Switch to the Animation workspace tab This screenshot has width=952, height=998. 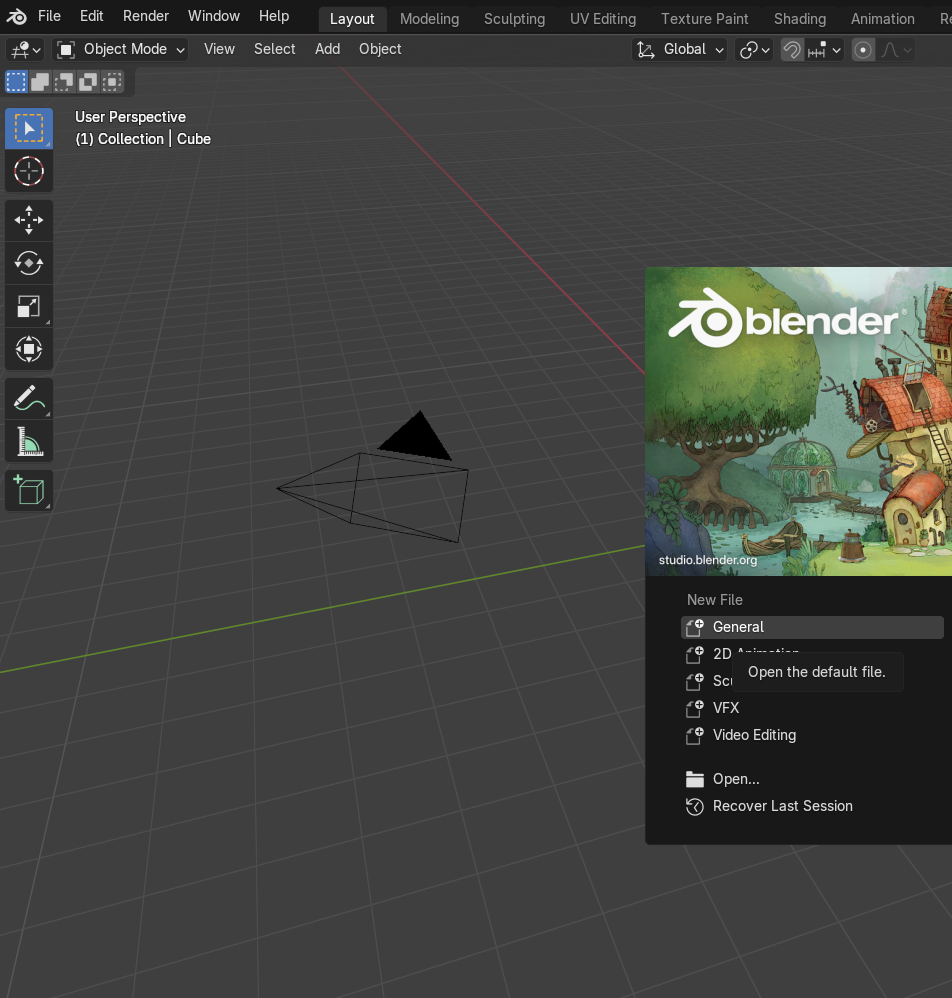click(x=883, y=19)
